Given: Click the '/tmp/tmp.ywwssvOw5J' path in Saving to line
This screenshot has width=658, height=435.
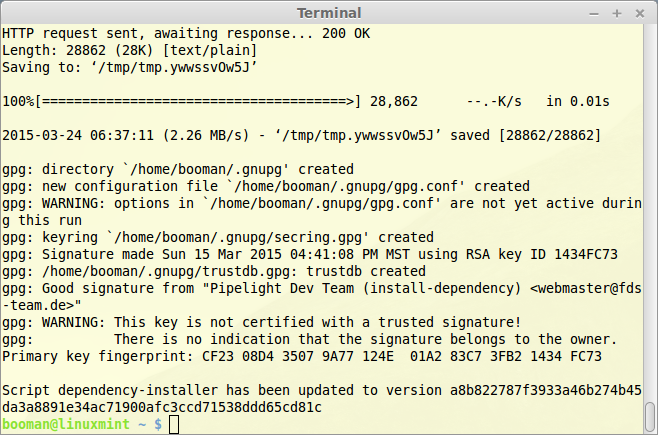Looking at the screenshot, I should (x=174, y=68).
